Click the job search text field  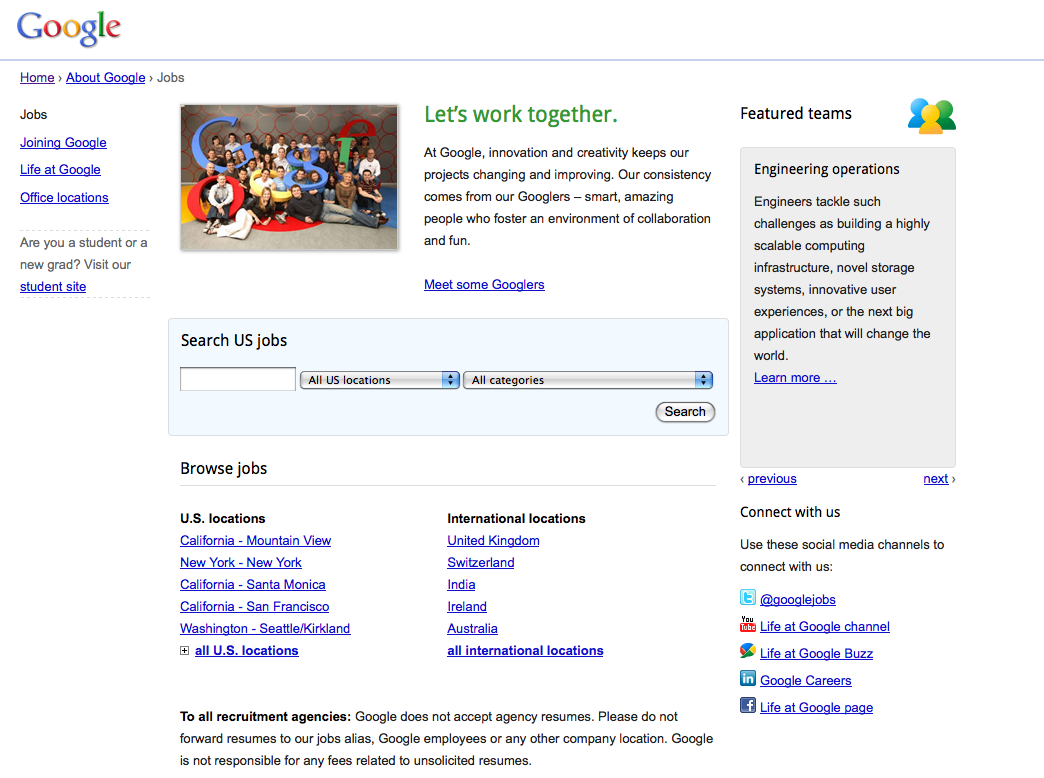[x=238, y=380]
